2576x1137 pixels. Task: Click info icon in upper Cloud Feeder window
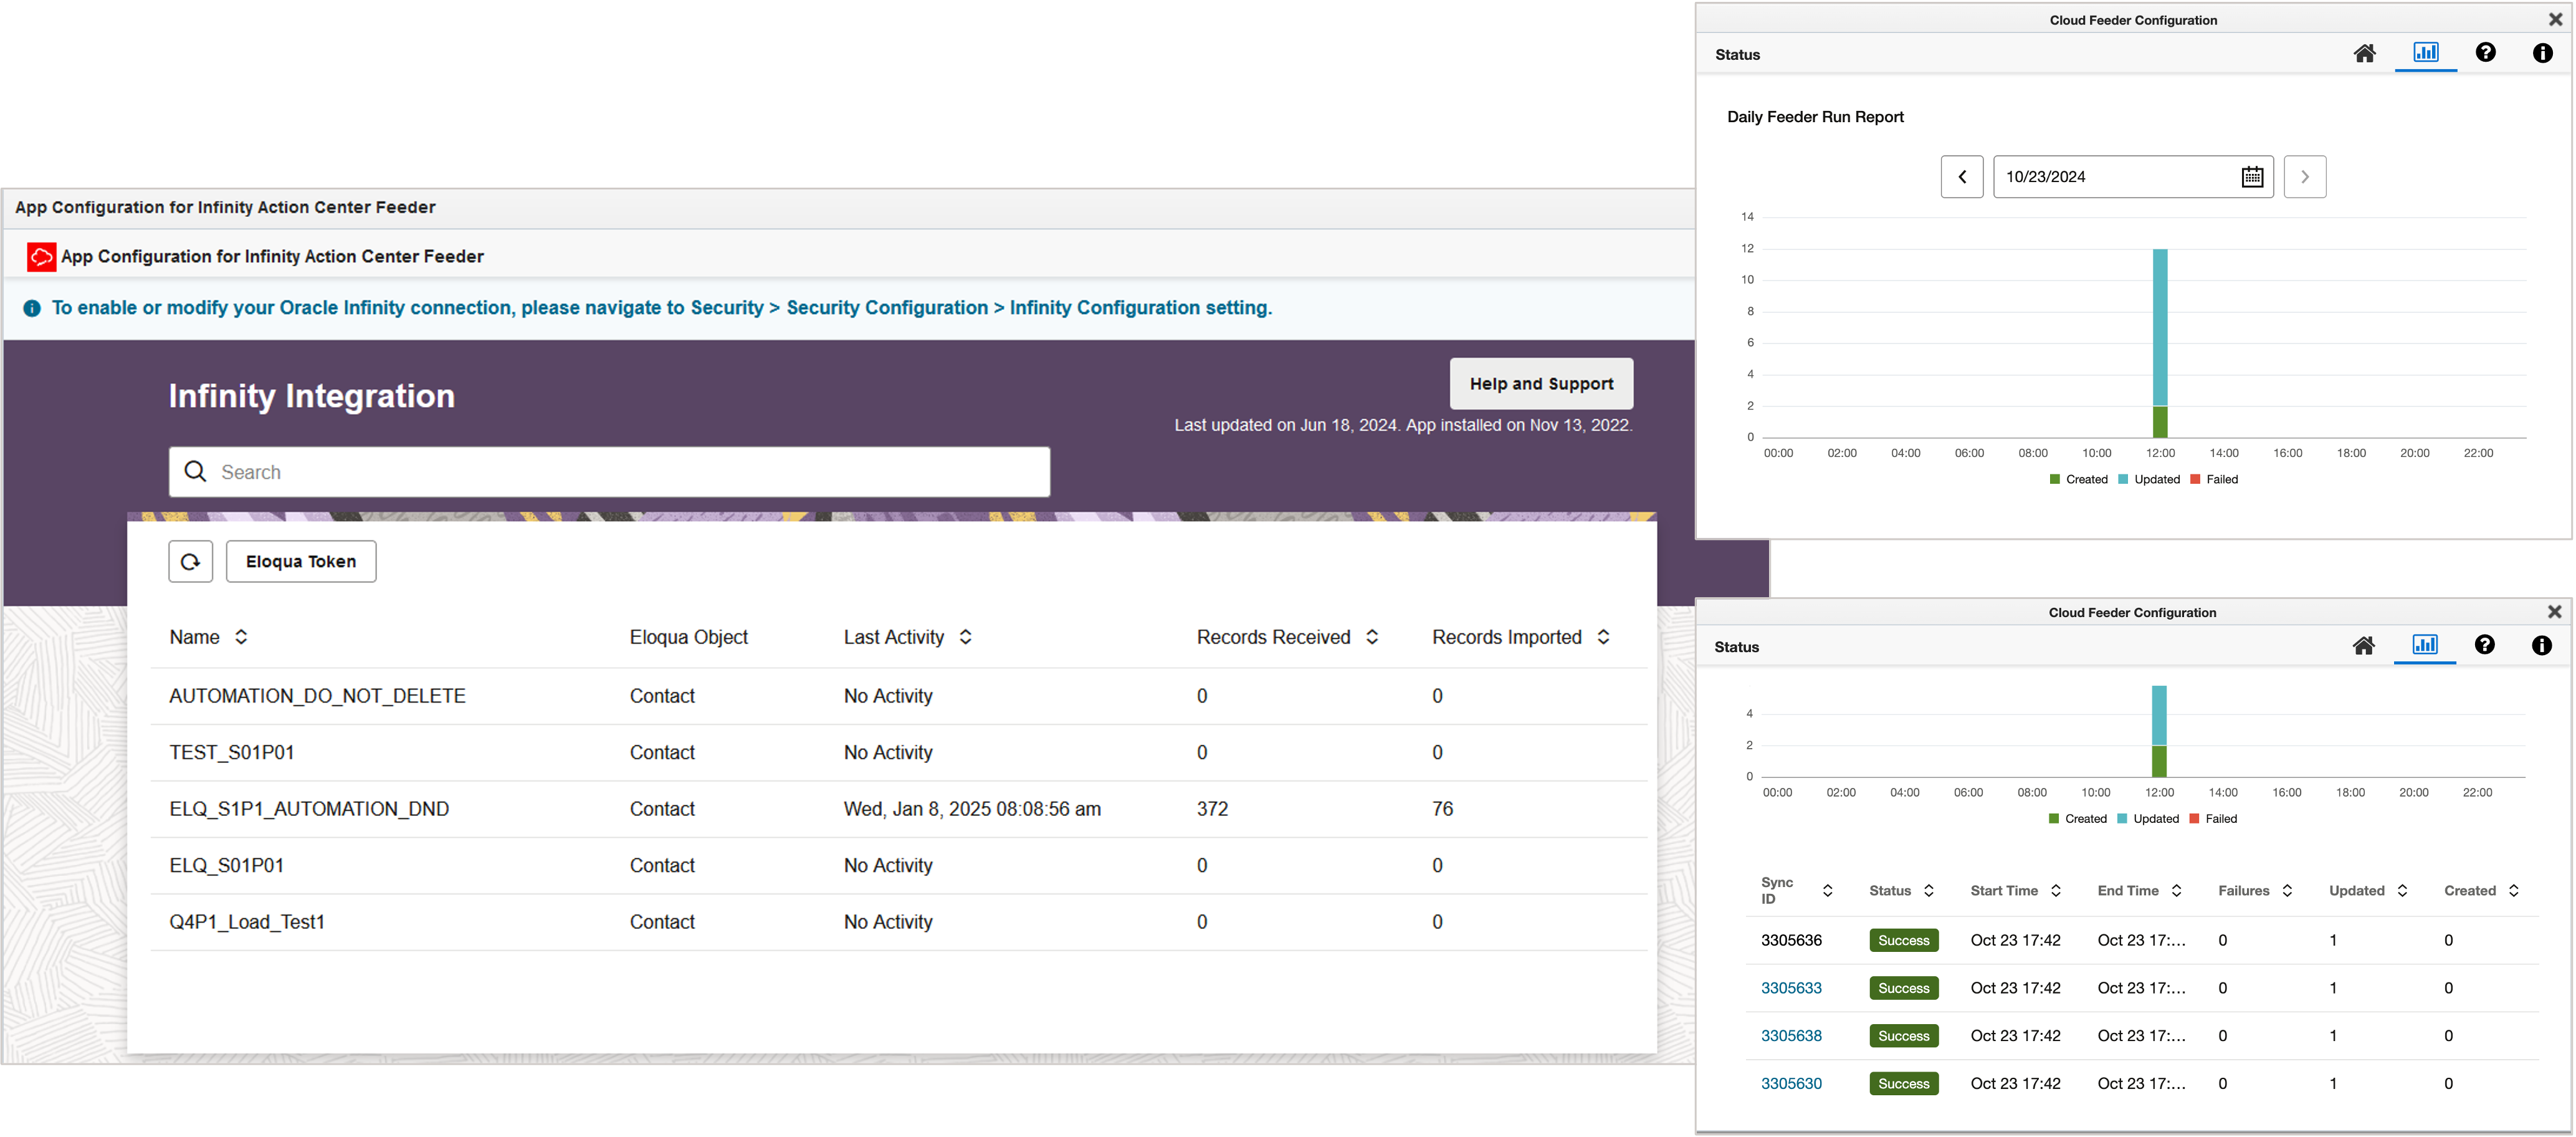2542,54
